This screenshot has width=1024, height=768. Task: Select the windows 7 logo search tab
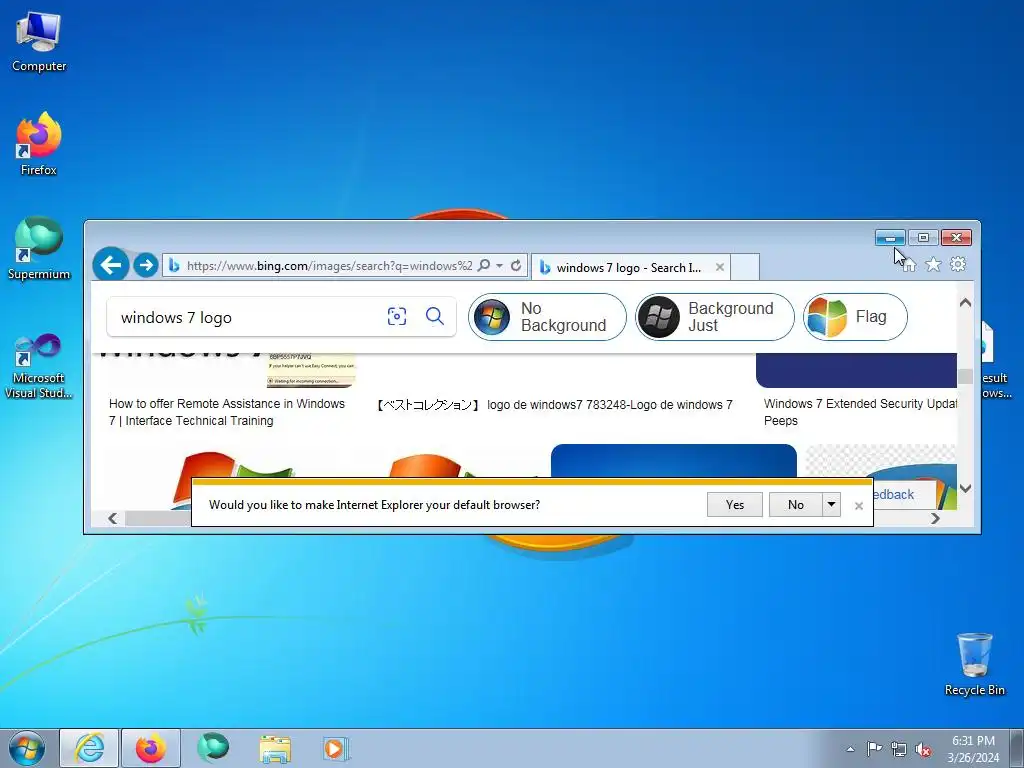coord(631,267)
